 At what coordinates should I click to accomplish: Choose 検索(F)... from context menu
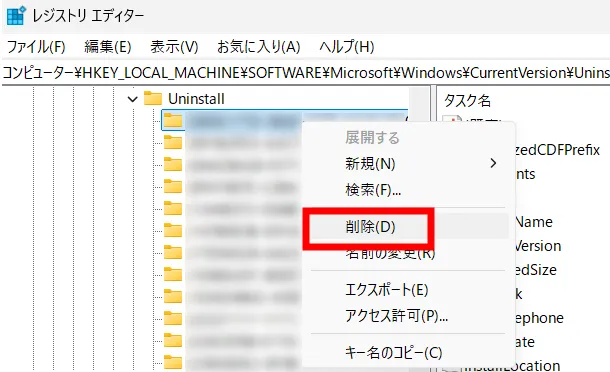coord(409,190)
